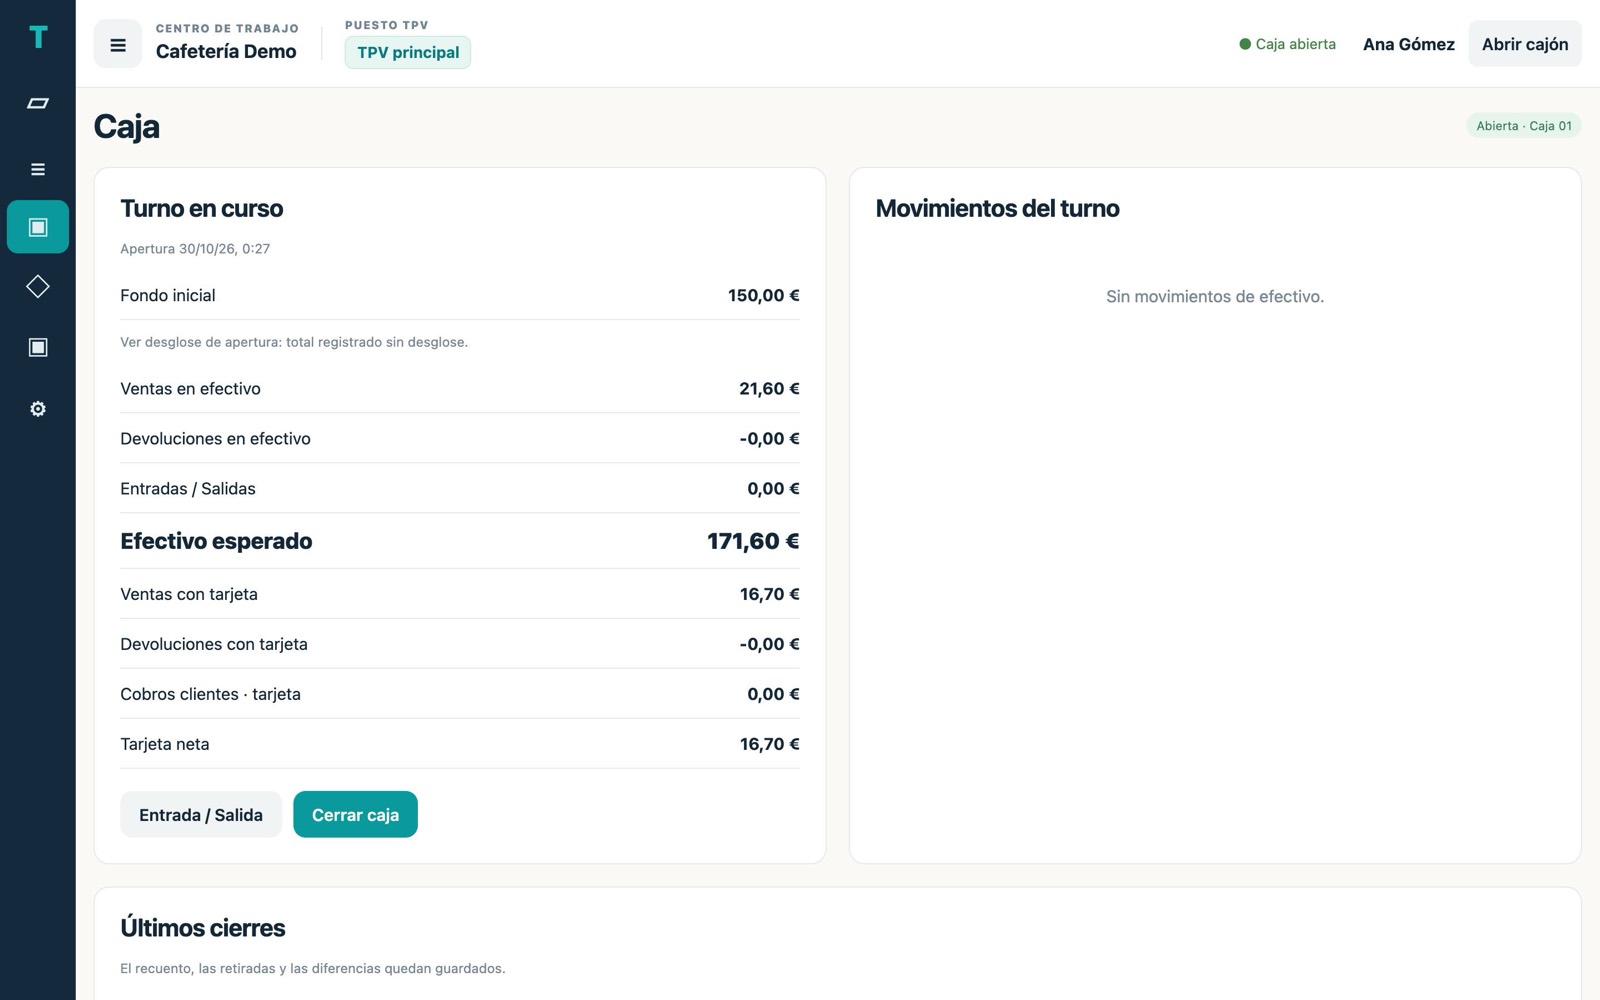Open settings via the gear icon
Viewport: 1600px width, 1000px height.
(x=38, y=409)
